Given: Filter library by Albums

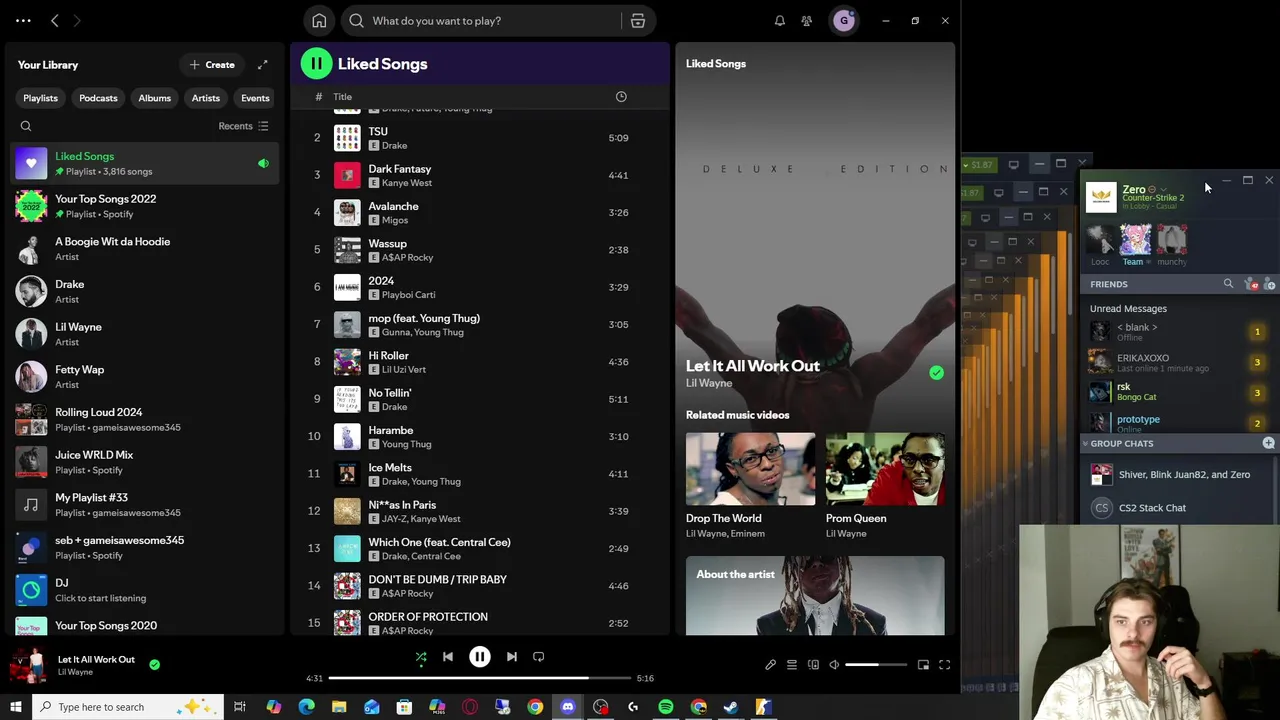Looking at the screenshot, I should click(x=154, y=98).
